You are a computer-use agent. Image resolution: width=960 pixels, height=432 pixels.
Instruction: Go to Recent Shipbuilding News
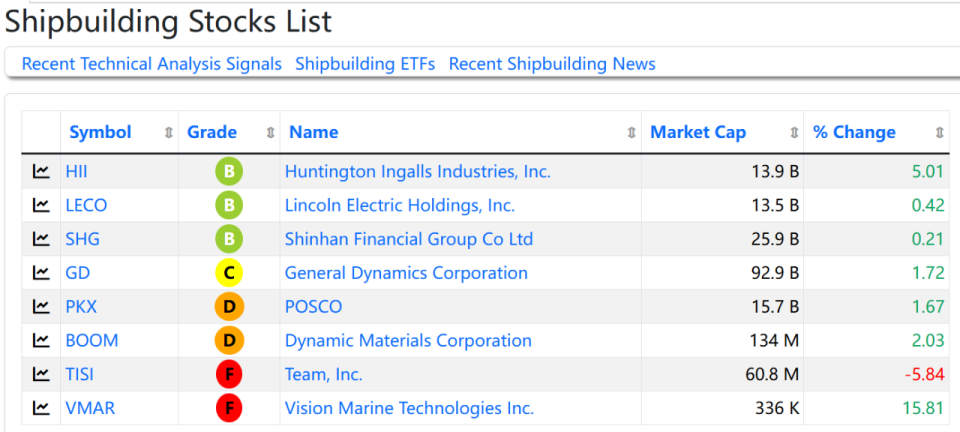coord(552,64)
